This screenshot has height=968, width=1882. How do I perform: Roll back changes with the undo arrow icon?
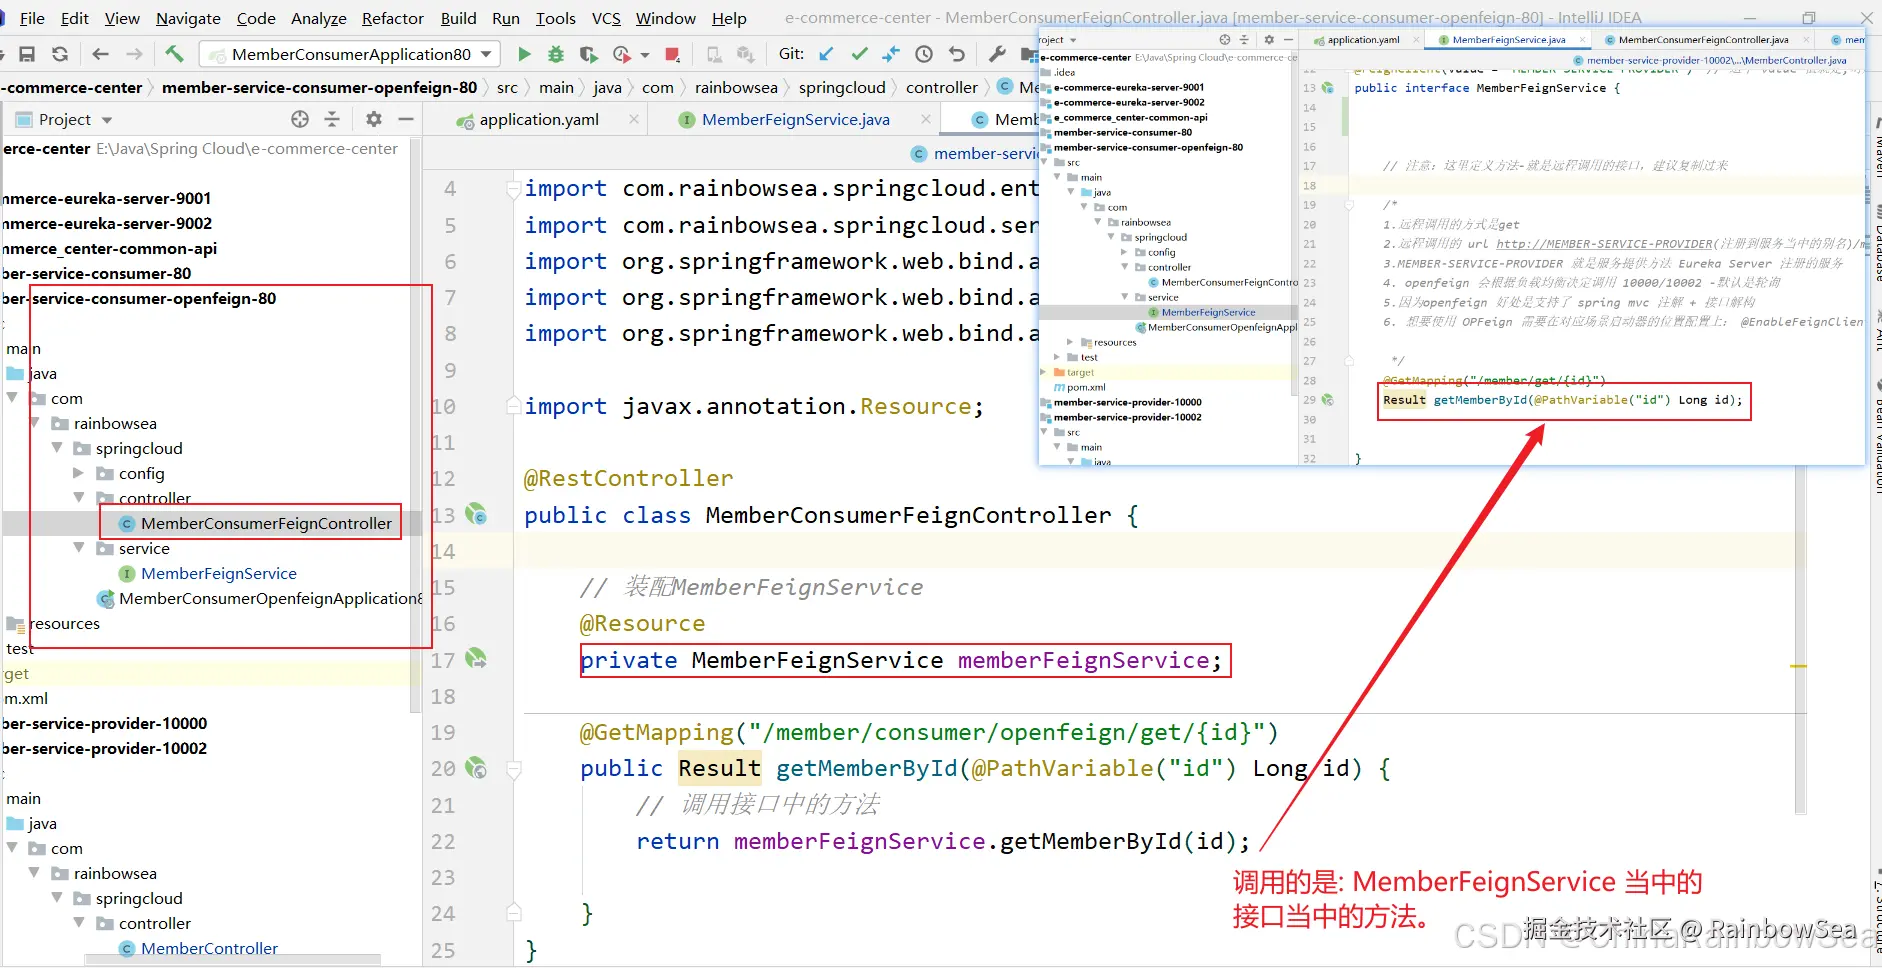pos(957,54)
